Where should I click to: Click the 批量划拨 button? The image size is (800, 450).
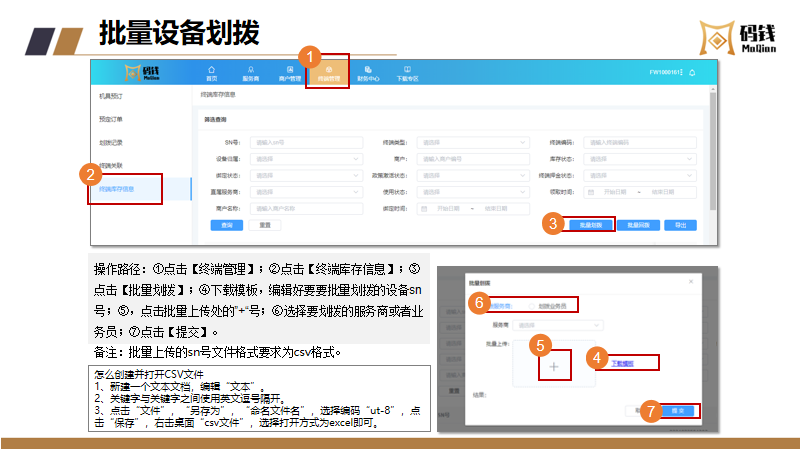[x=590, y=225]
